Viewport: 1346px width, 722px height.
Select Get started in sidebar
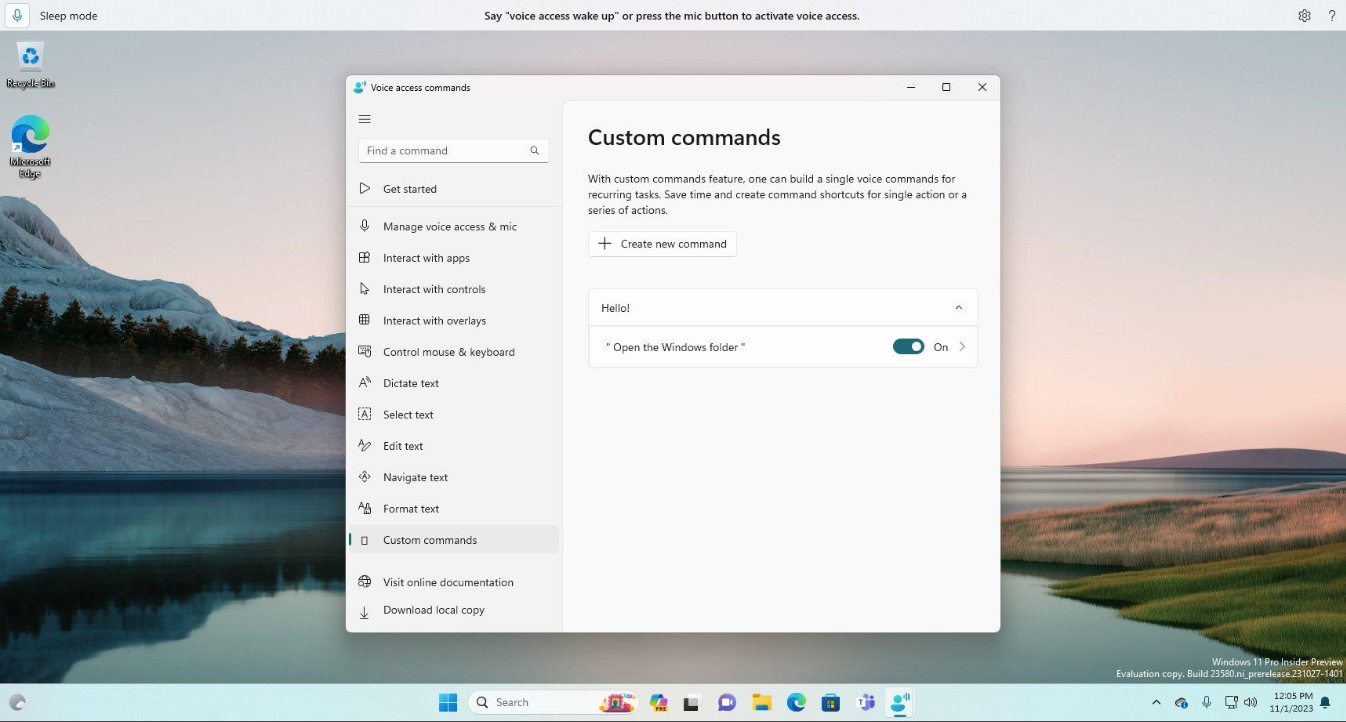(453, 189)
